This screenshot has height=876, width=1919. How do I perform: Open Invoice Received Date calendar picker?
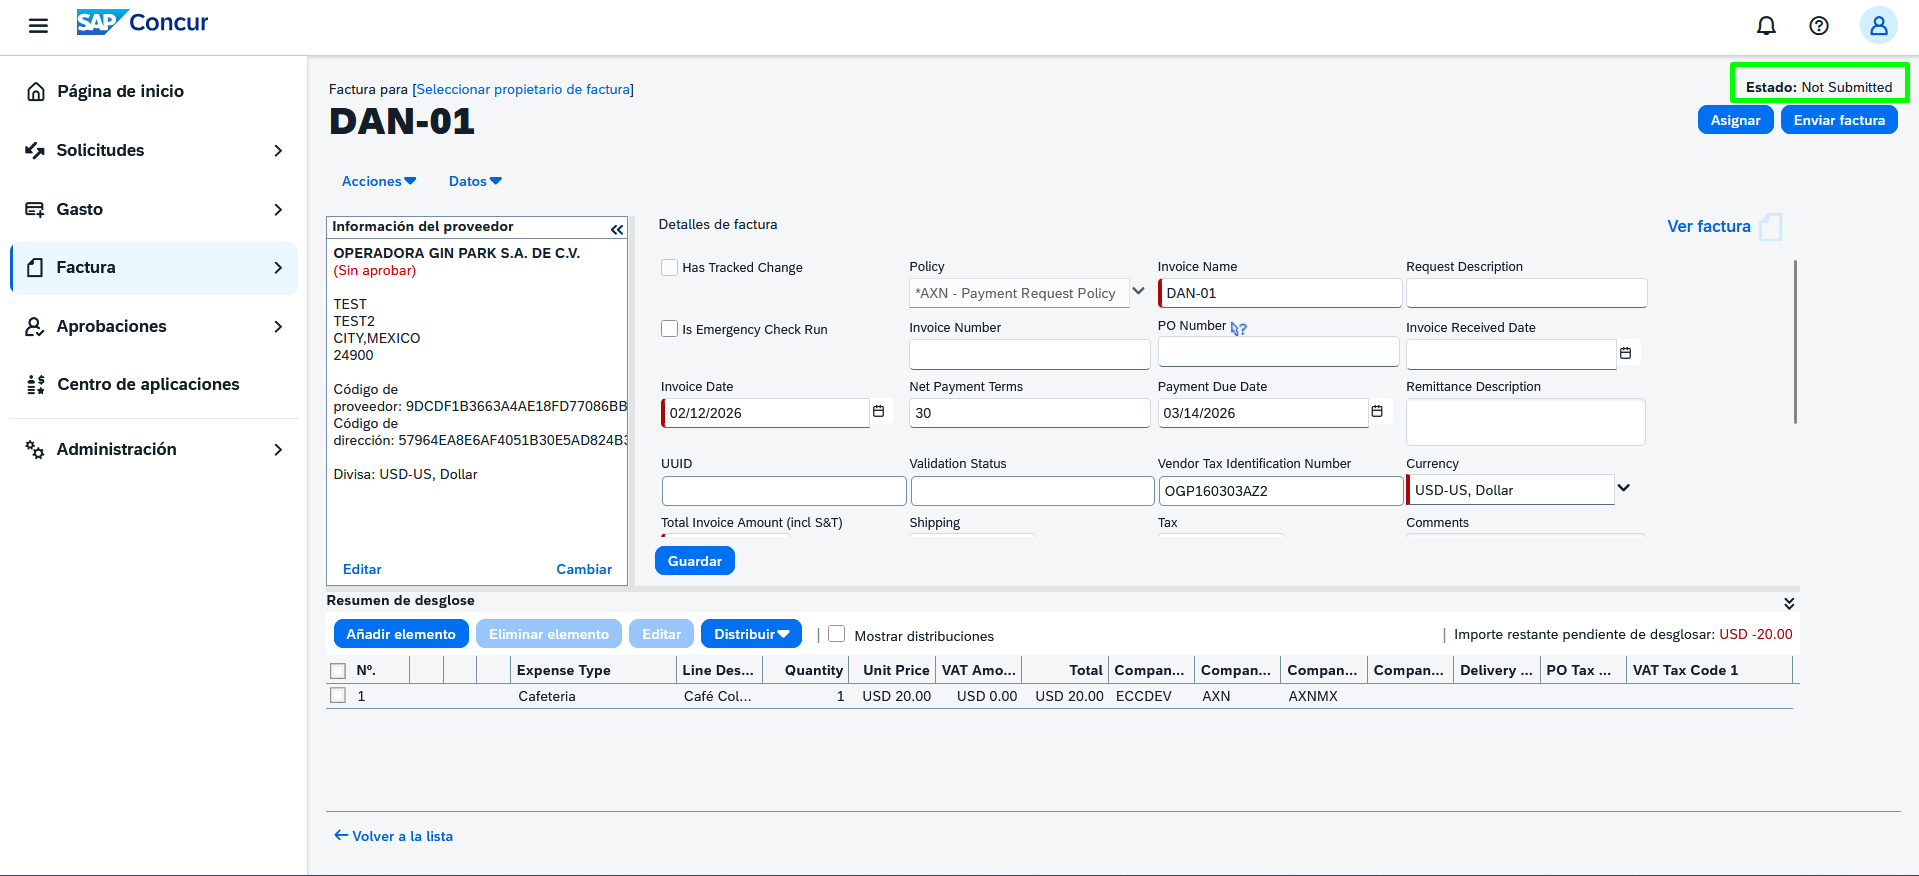click(1625, 354)
